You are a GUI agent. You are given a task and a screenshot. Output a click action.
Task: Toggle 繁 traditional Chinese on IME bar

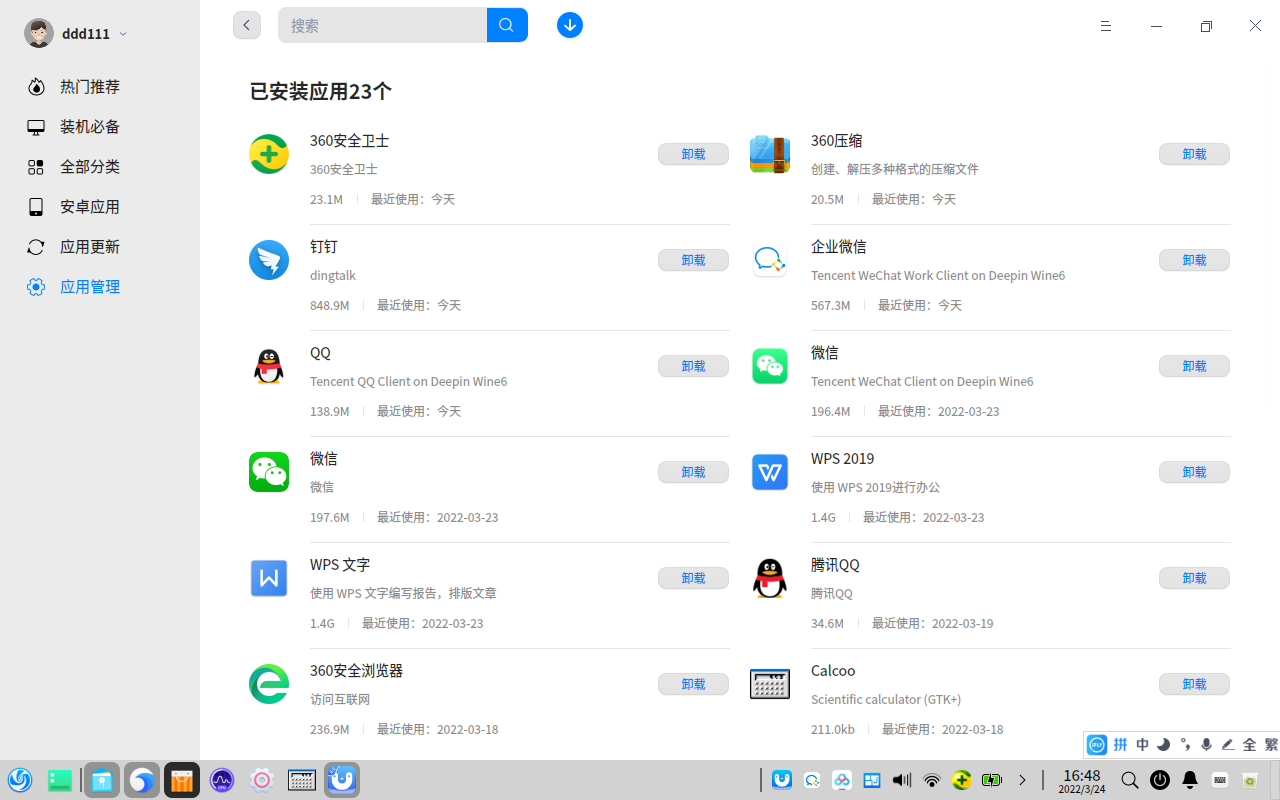click(x=1271, y=745)
